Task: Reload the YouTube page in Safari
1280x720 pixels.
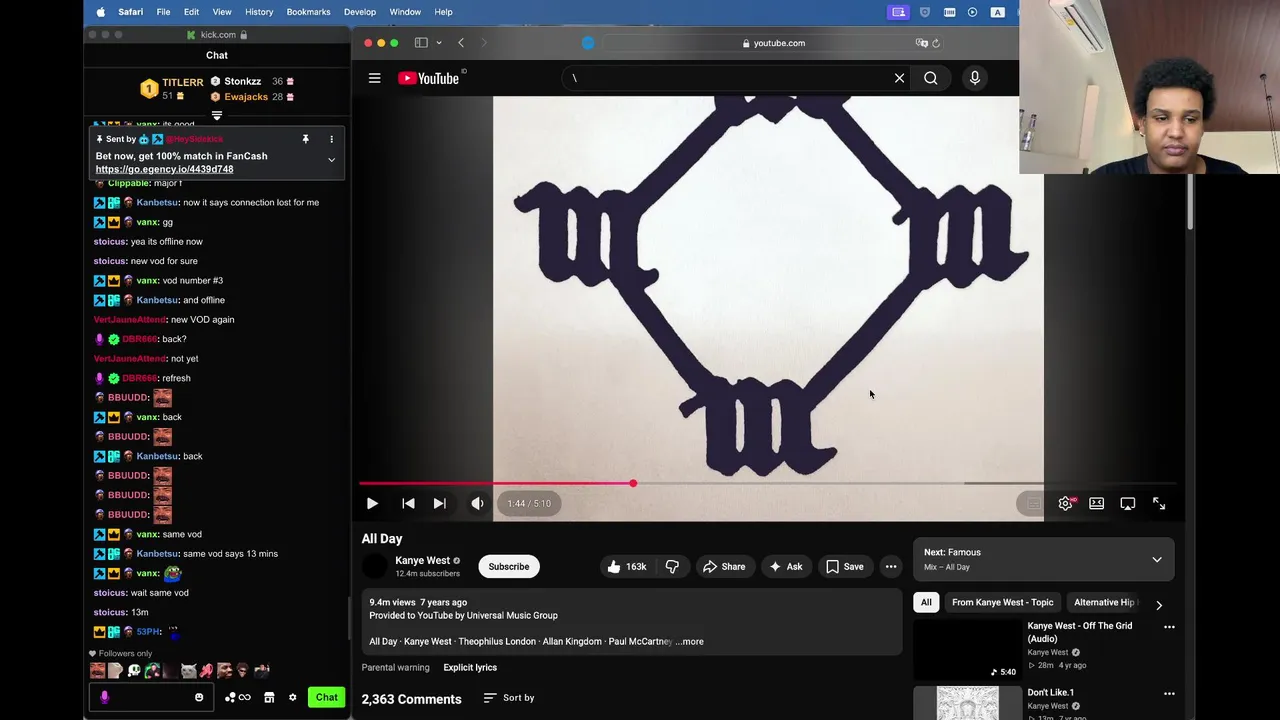Action: (x=935, y=43)
